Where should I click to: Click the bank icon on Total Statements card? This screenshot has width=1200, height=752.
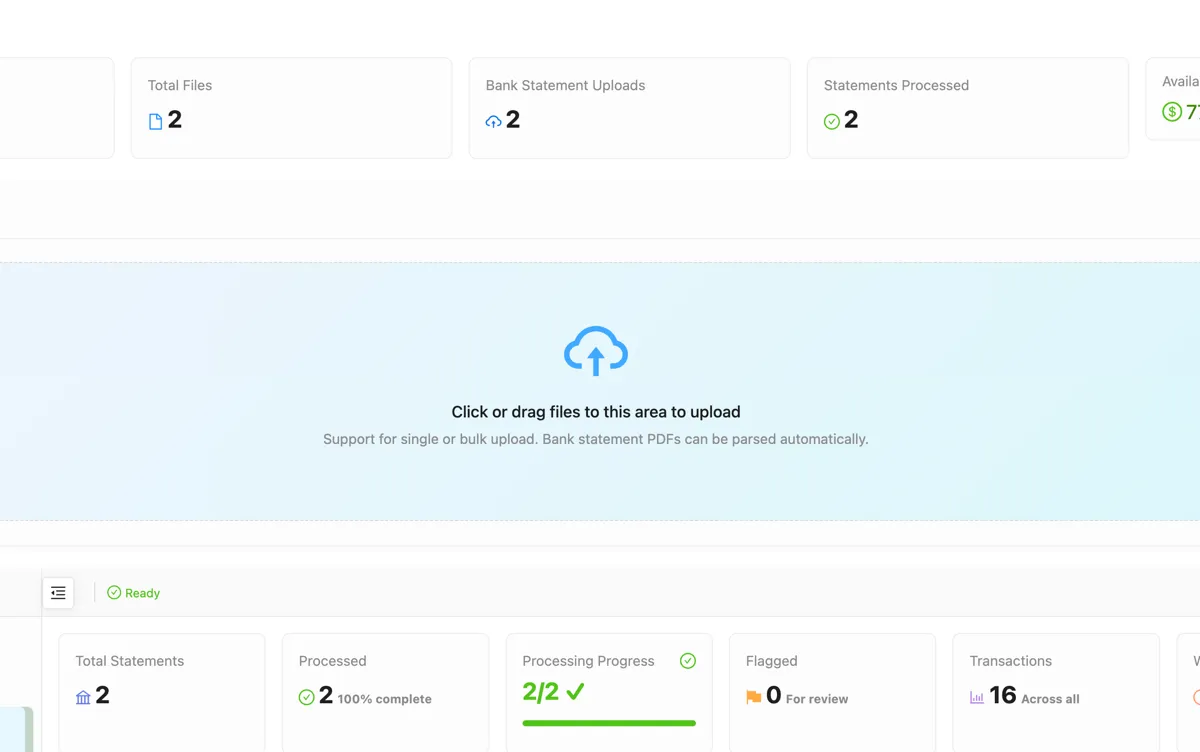[x=82, y=697]
